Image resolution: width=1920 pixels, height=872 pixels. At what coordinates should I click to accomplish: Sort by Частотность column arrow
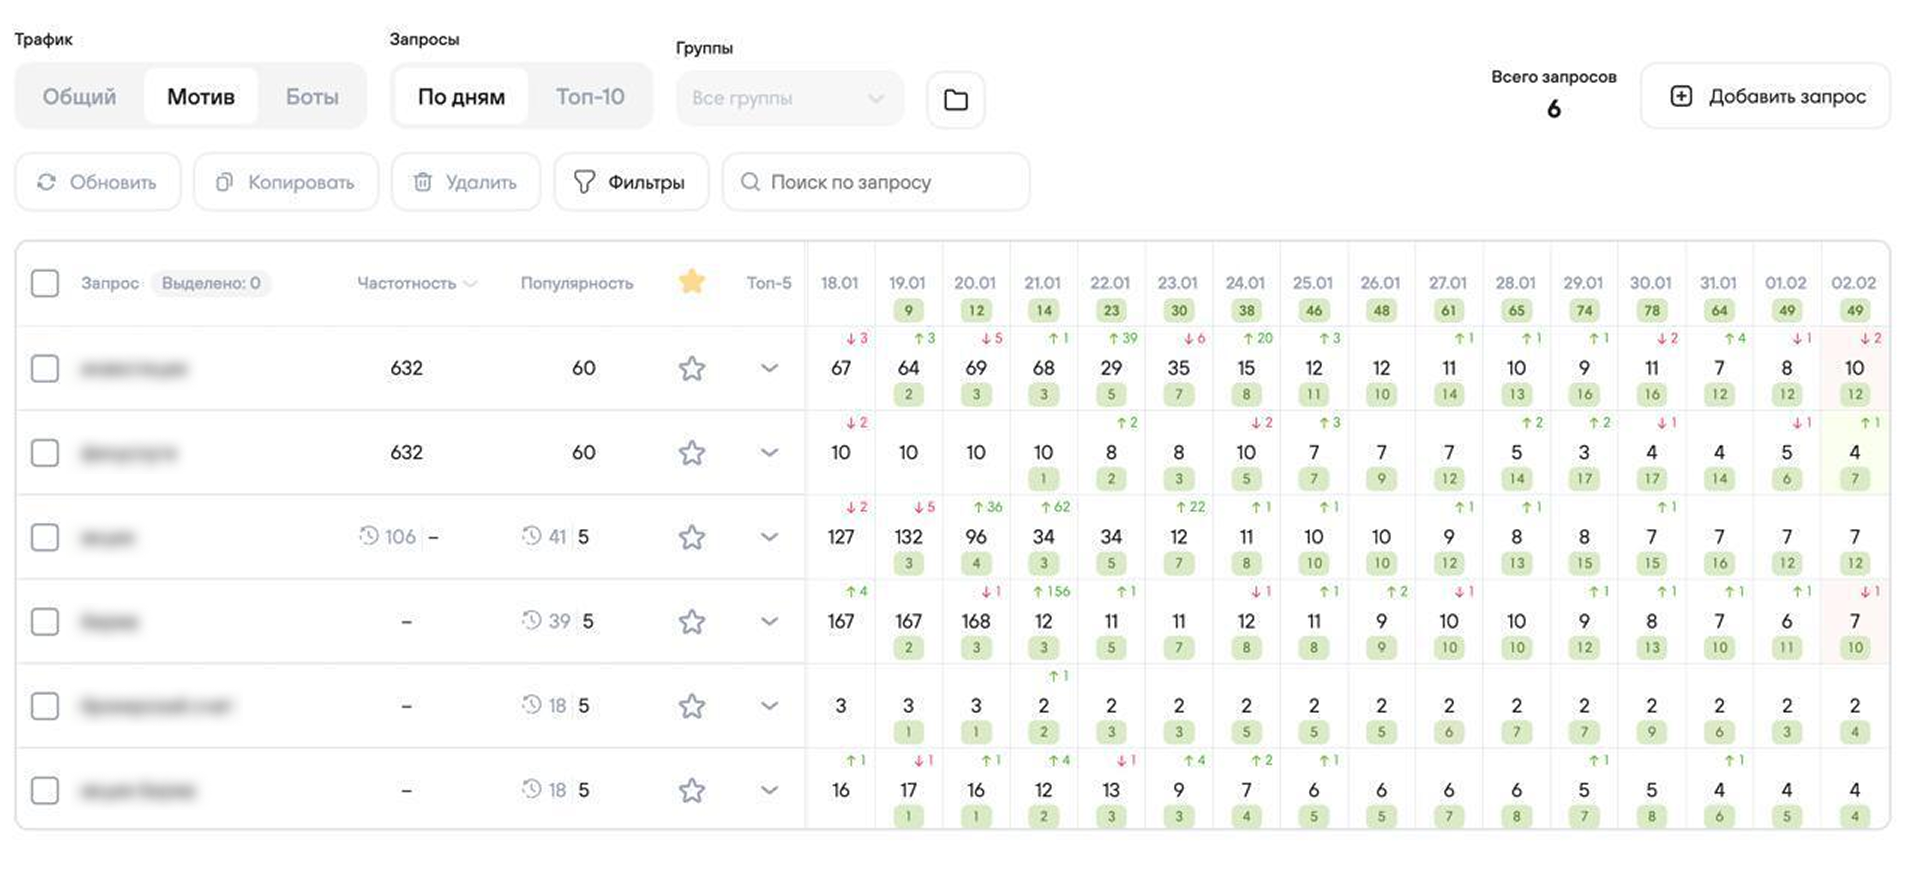point(470,284)
